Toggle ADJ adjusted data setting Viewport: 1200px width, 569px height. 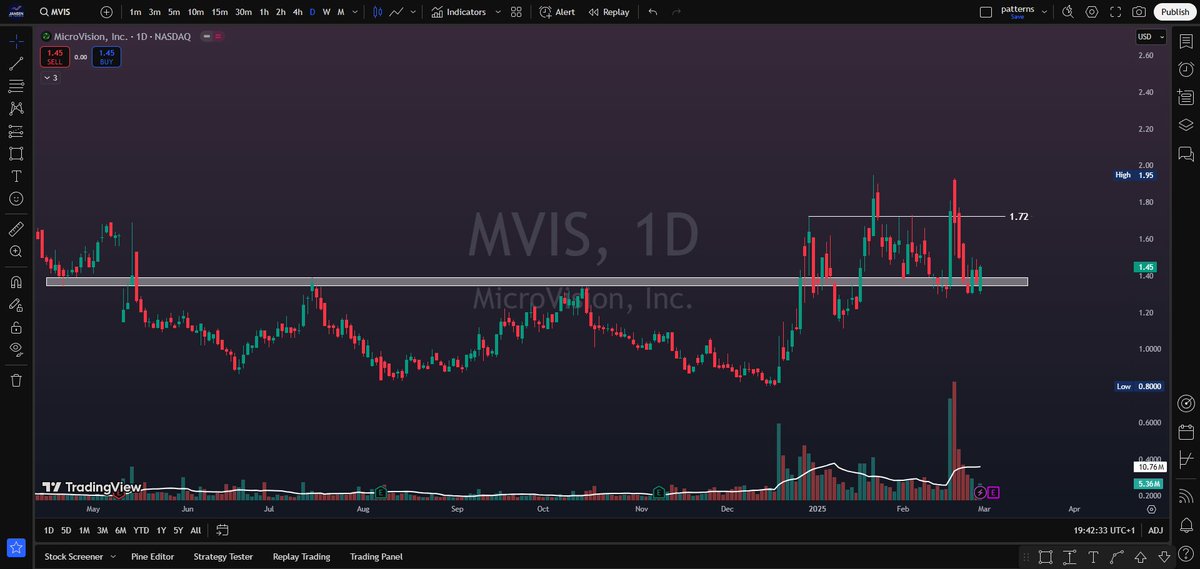[x=1155, y=530]
